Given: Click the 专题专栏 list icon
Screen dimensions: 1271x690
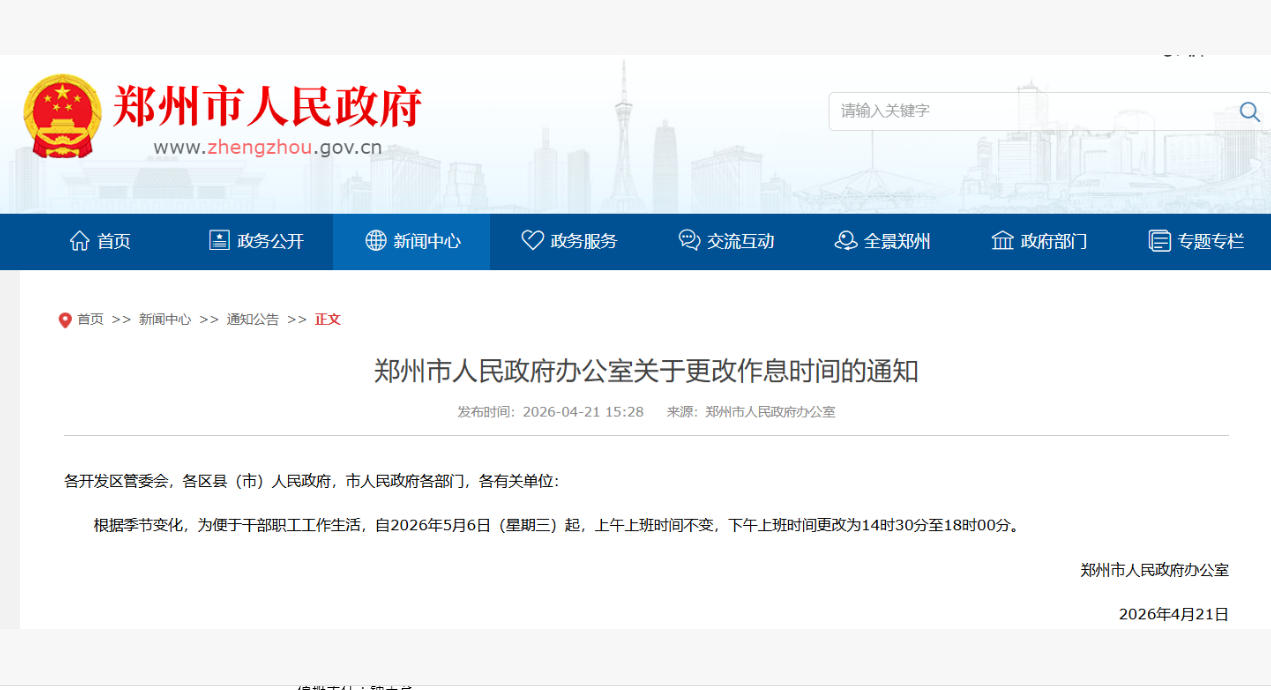Looking at the screenshot, I should [1159, 241].
